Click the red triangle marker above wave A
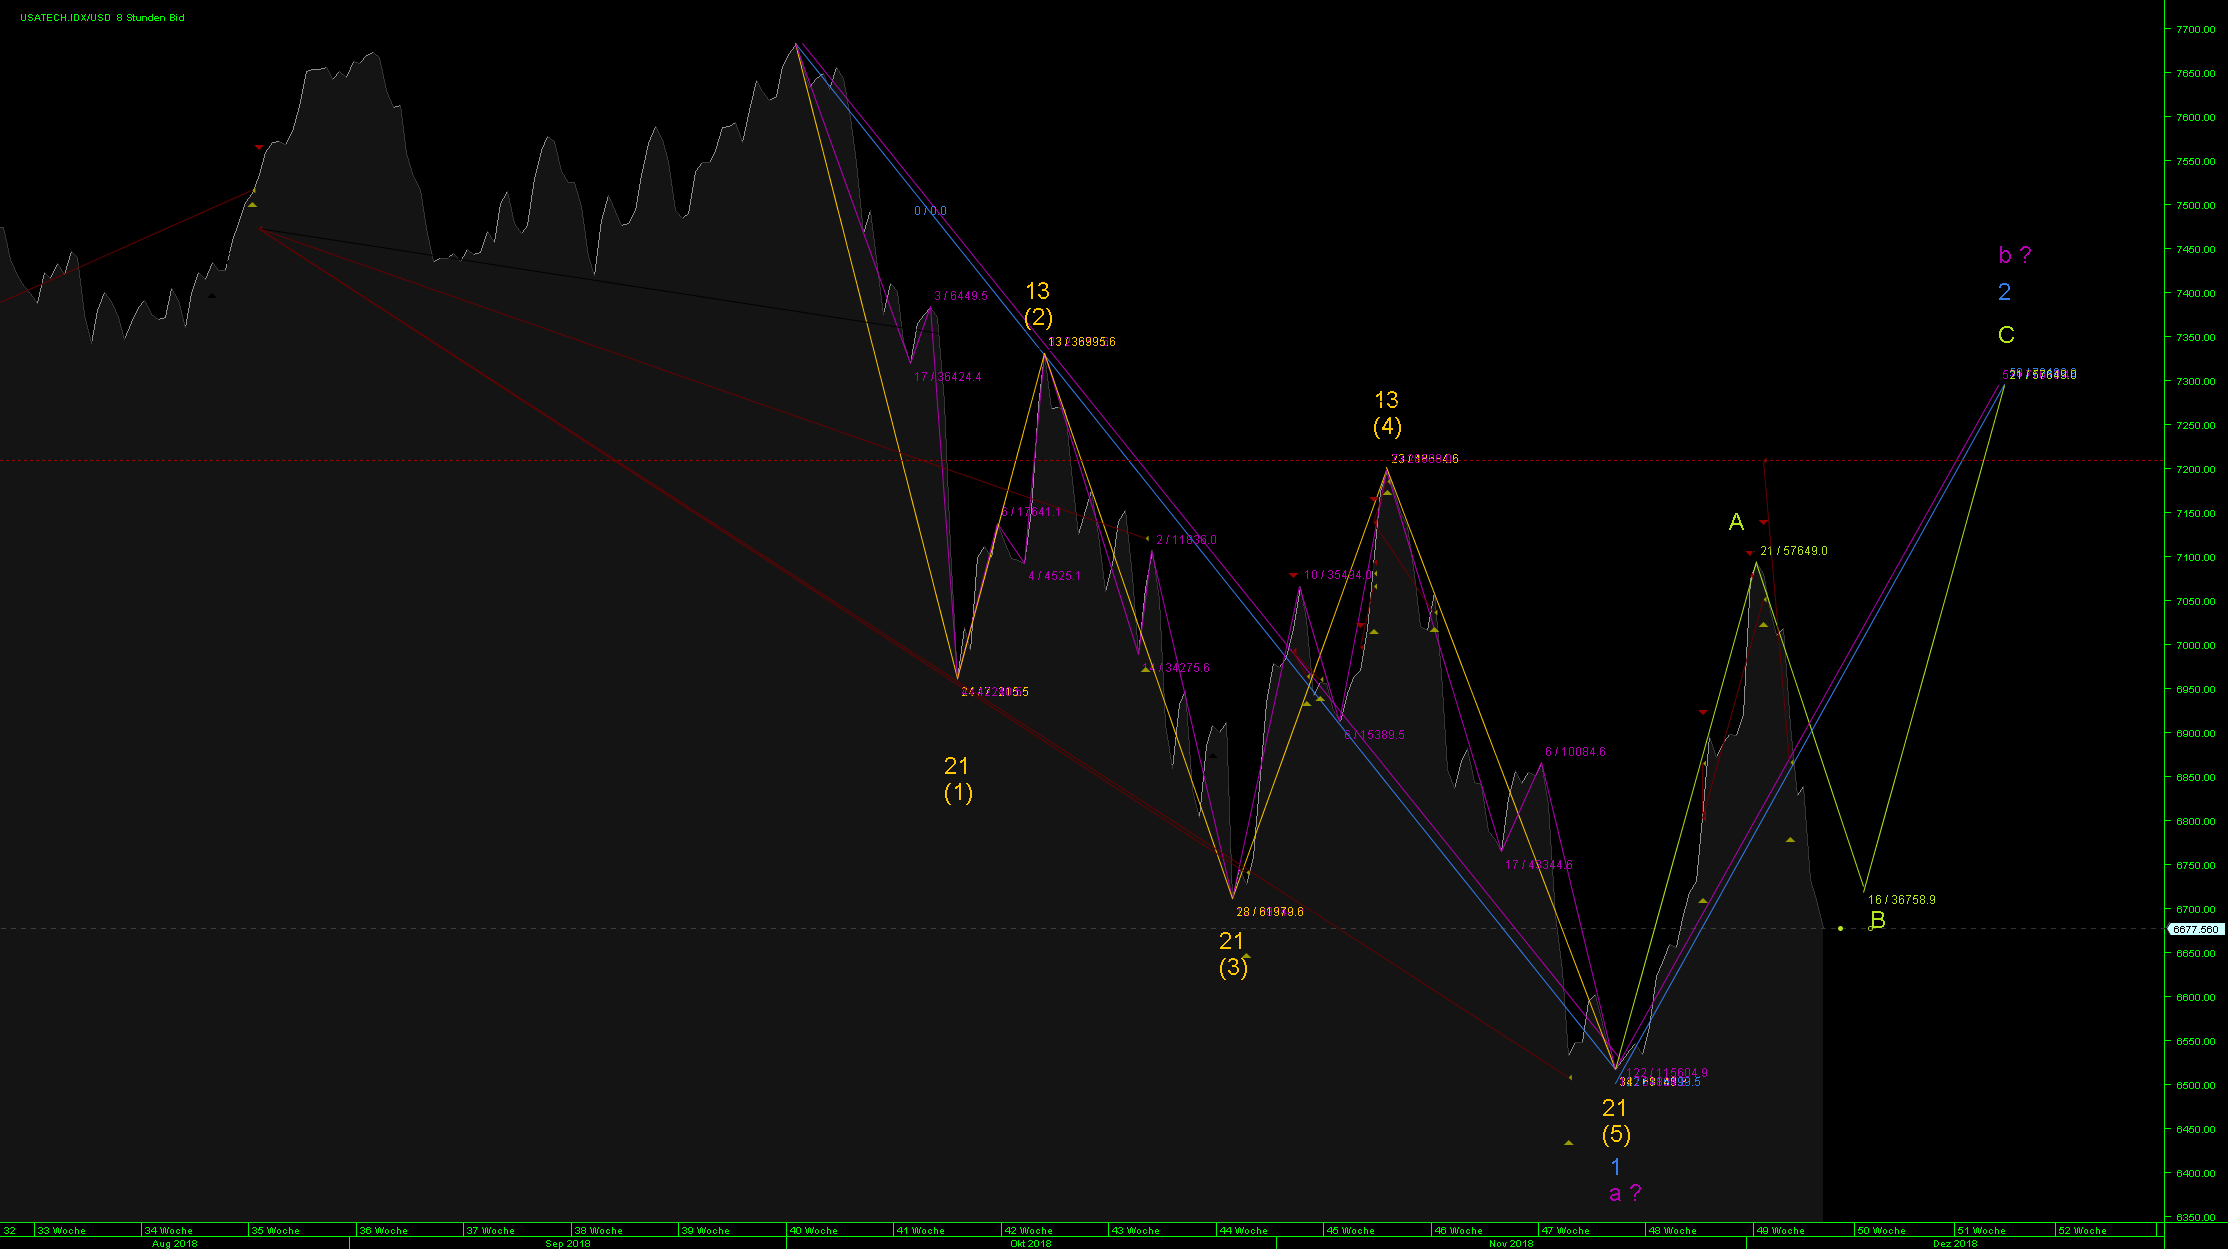2228x1249 pixels. [x=1763, y=522]
